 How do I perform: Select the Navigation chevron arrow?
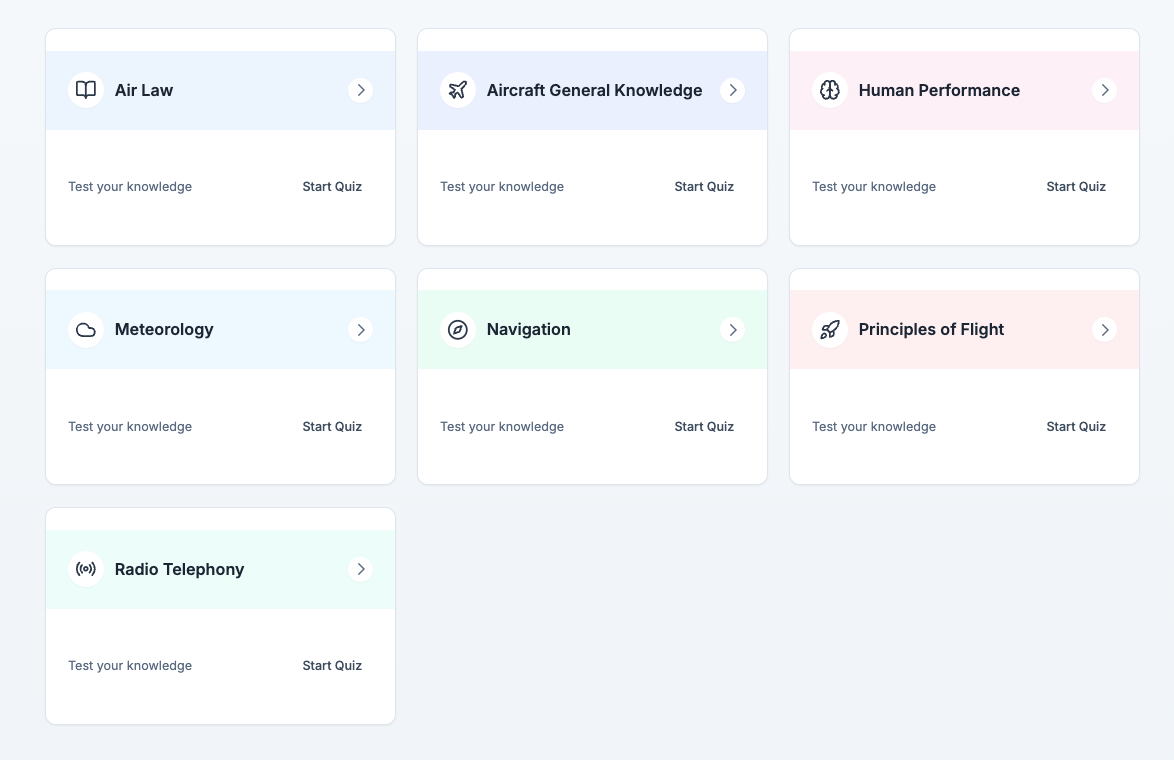[x=732, y=330]
